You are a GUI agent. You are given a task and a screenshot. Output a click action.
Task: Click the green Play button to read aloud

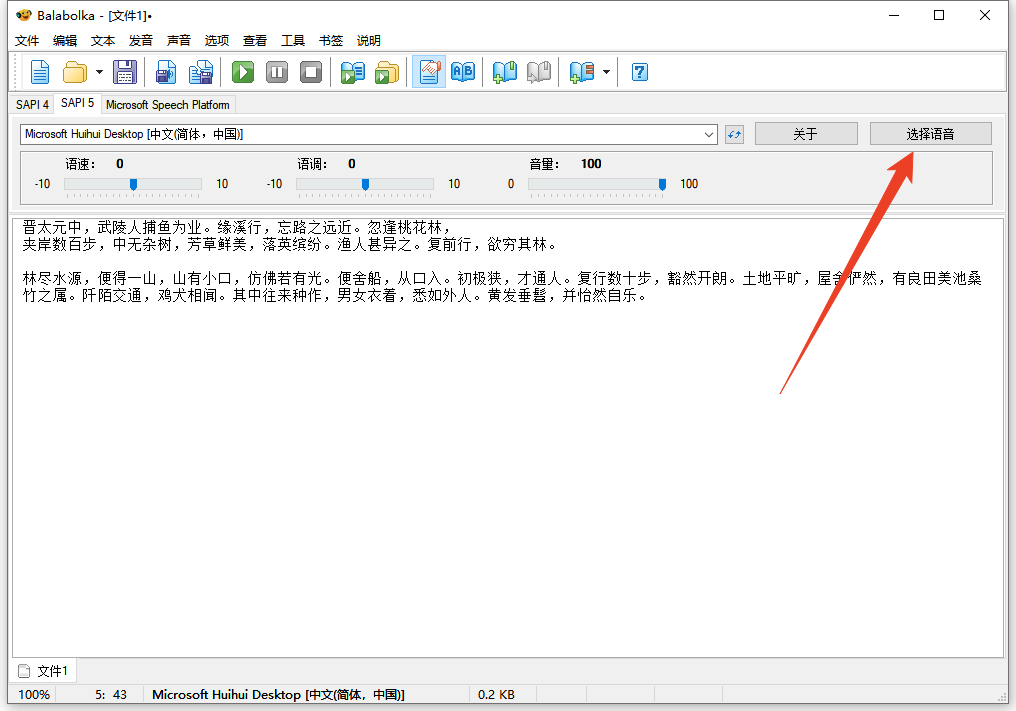click(x=243, y=72)
